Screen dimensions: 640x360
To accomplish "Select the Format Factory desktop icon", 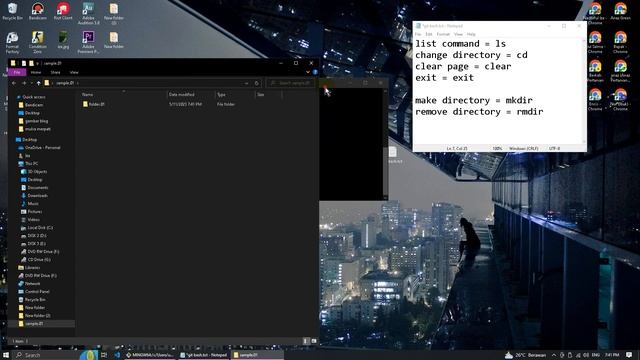I will [x=12, y=42].
